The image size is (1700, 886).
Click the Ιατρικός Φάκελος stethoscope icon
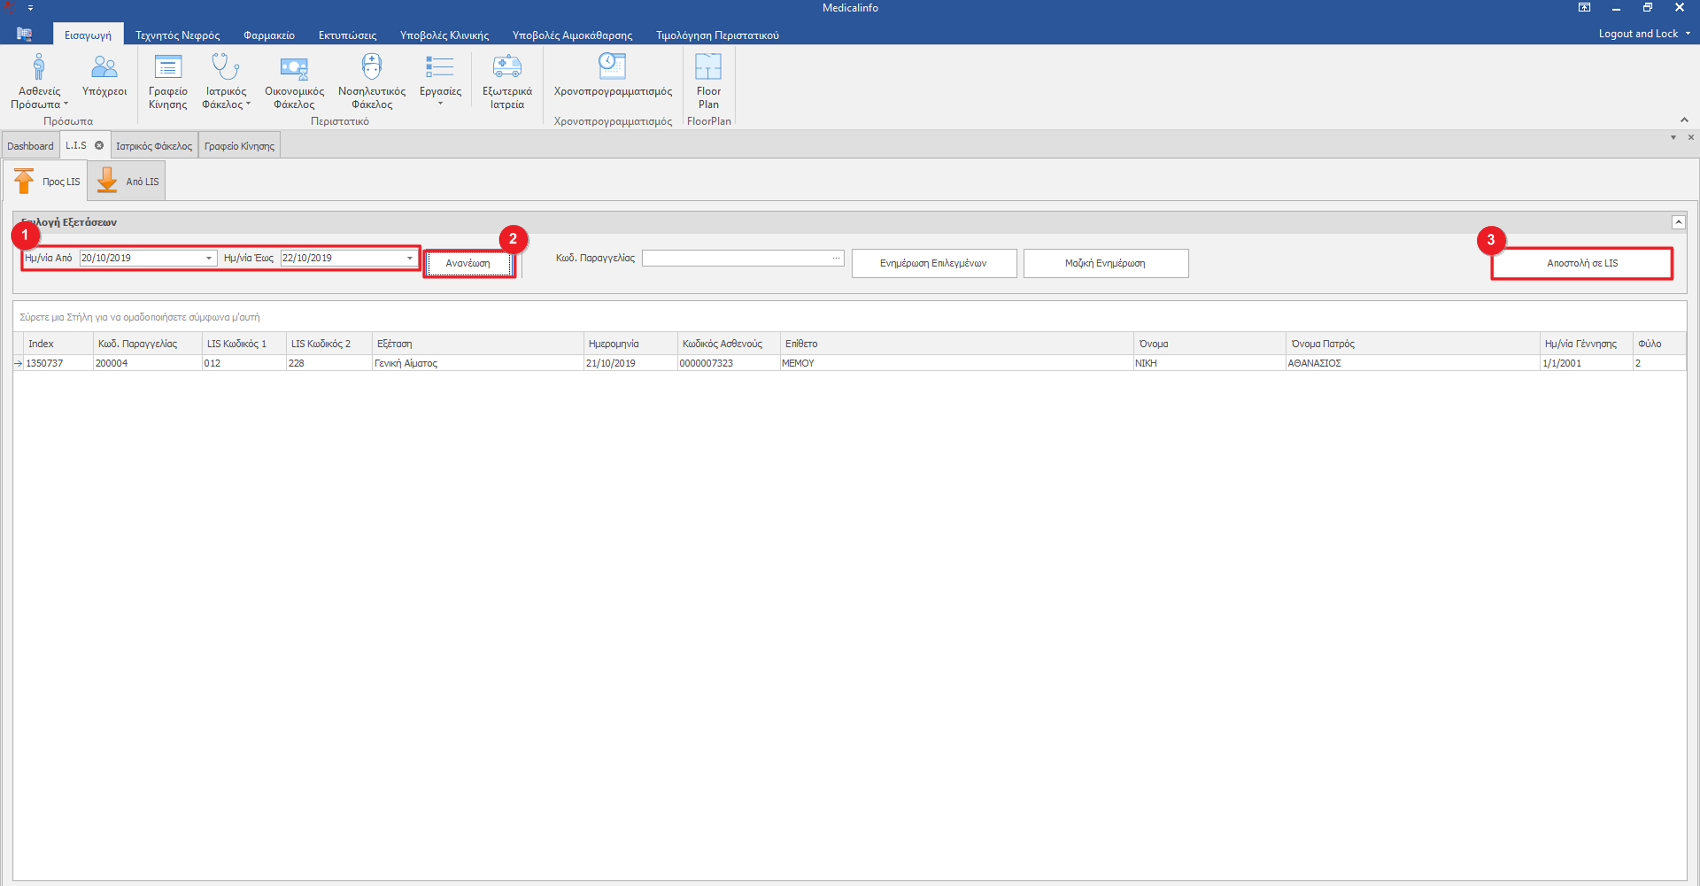(x=225, y=68)
